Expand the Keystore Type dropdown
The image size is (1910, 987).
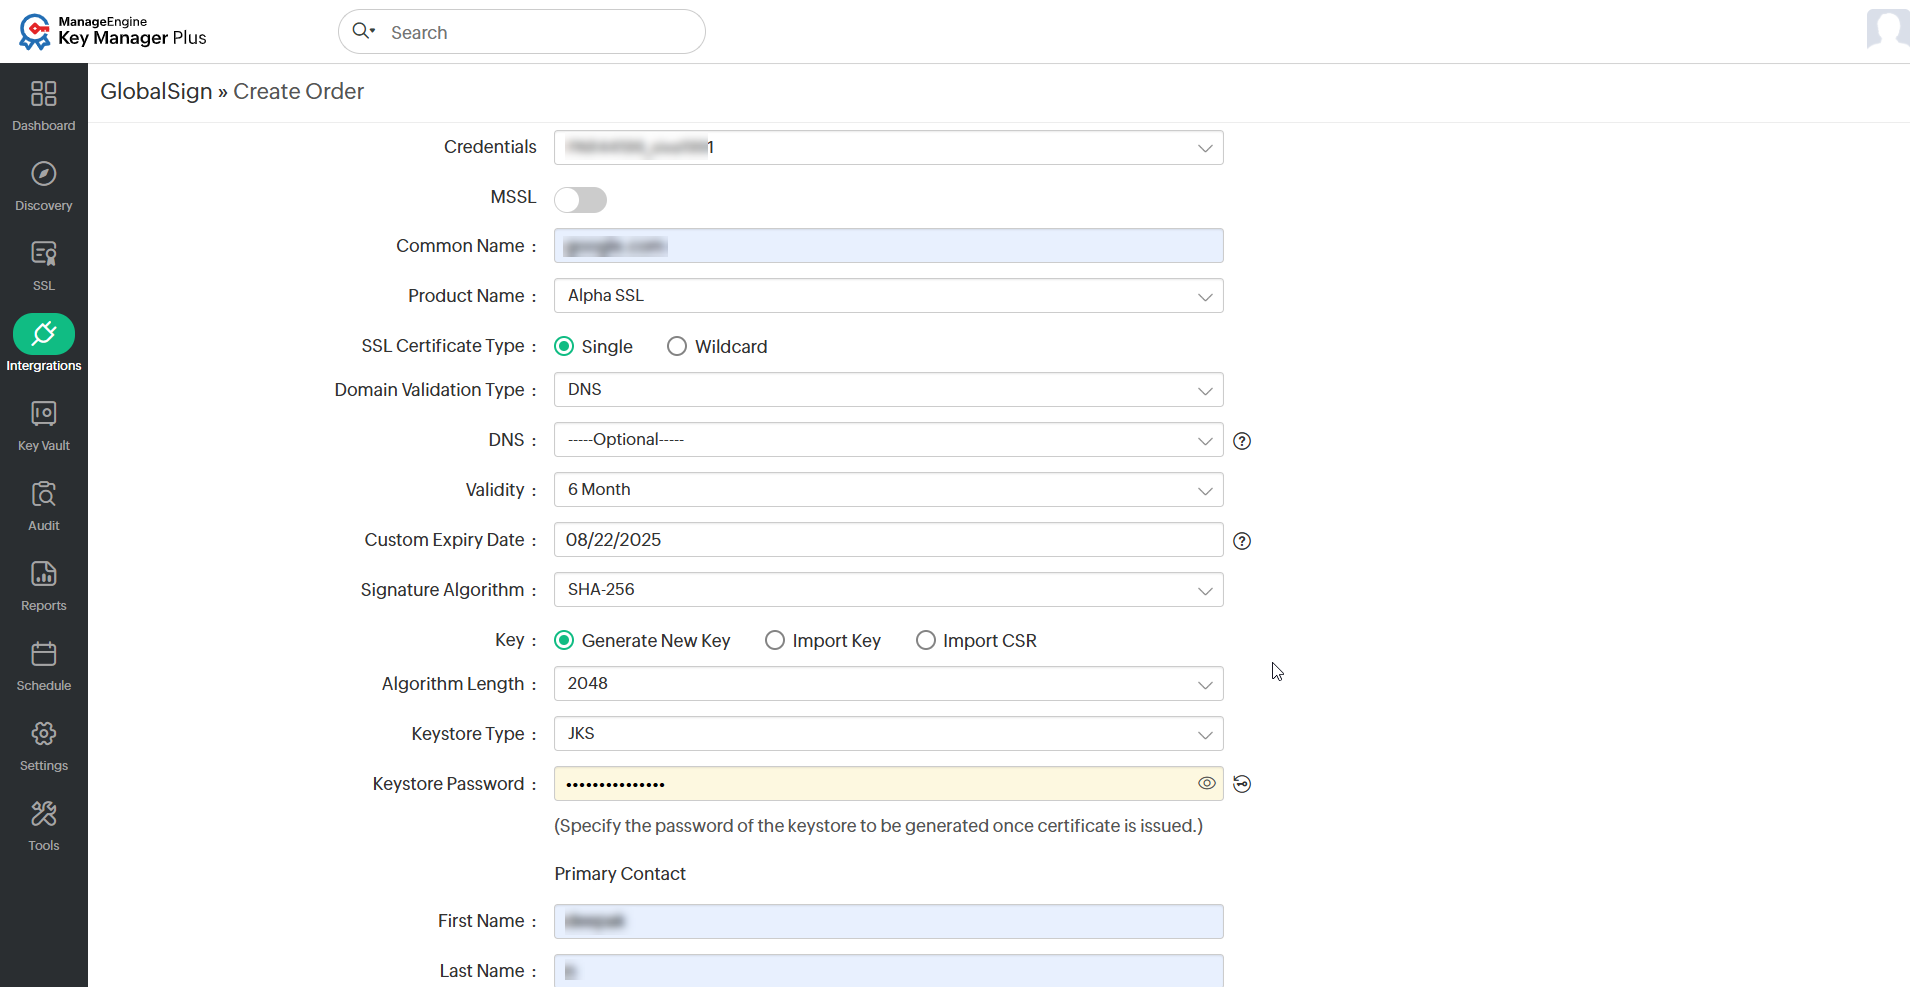click(889, 734)
